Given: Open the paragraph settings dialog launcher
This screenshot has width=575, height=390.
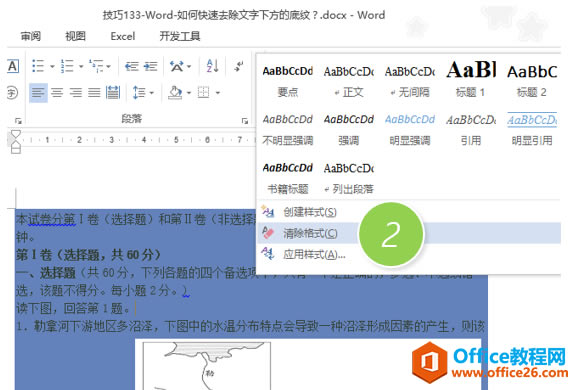Looking at the screenshot, I should (245, 121).
